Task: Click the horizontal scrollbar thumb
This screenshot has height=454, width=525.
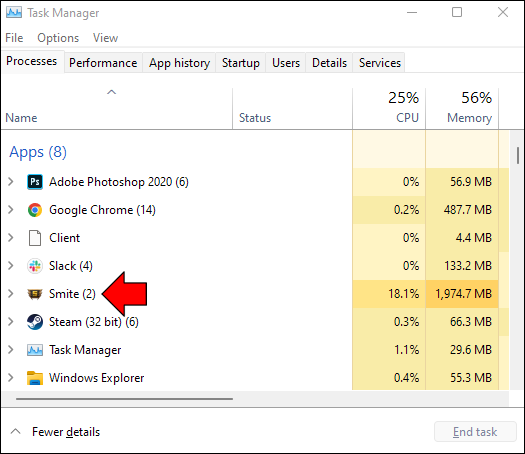Action: pyautogui.click(x=124, y=399)
